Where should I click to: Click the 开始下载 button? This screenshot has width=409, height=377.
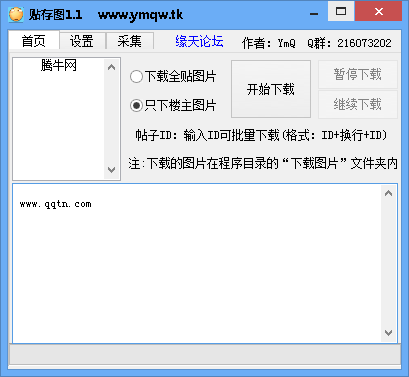(271, 89)
